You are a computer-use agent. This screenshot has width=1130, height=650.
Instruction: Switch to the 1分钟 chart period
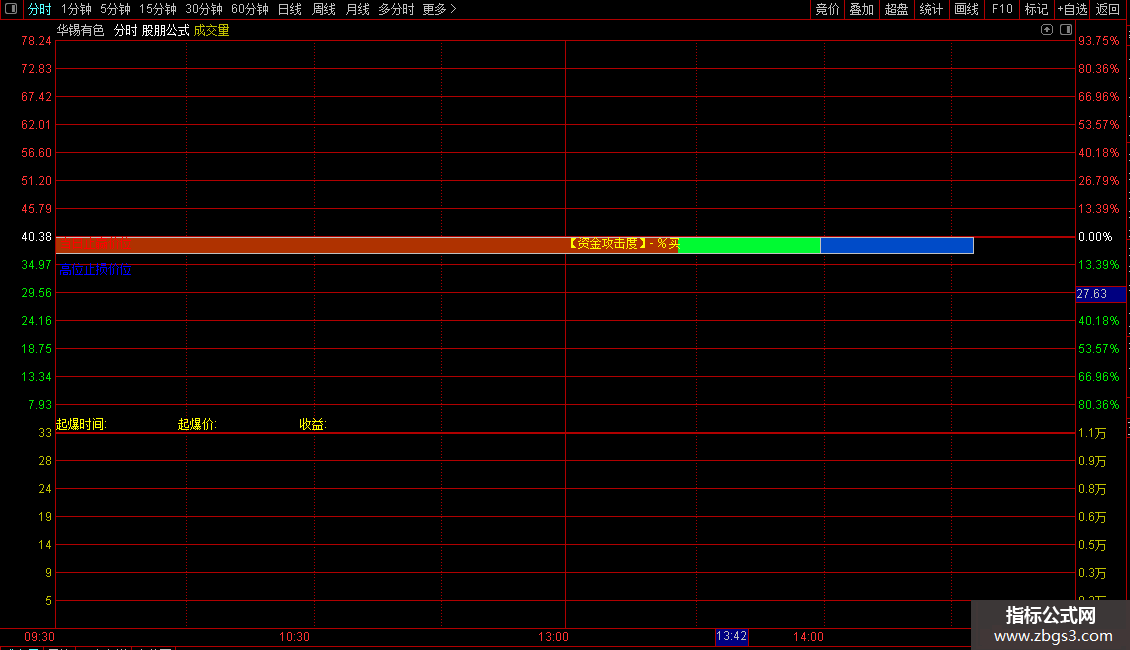pos(76,9)
